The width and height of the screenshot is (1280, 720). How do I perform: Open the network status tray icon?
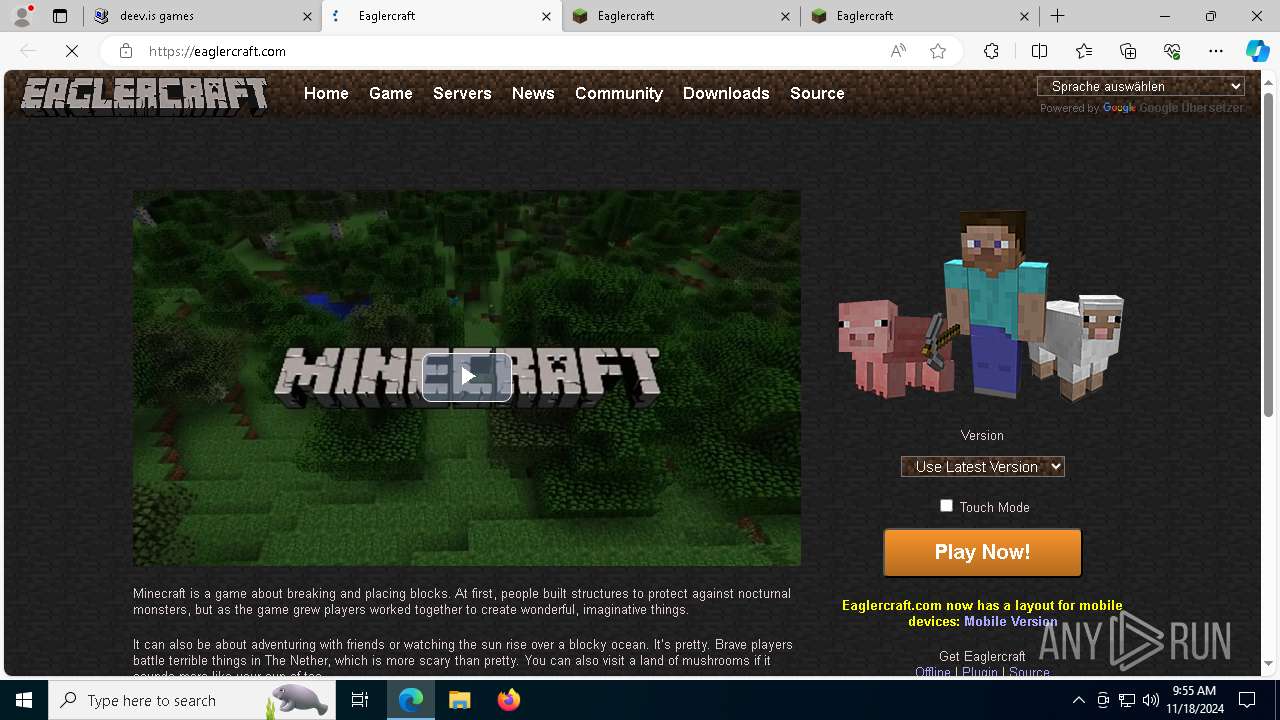[x=1127, y=700]
